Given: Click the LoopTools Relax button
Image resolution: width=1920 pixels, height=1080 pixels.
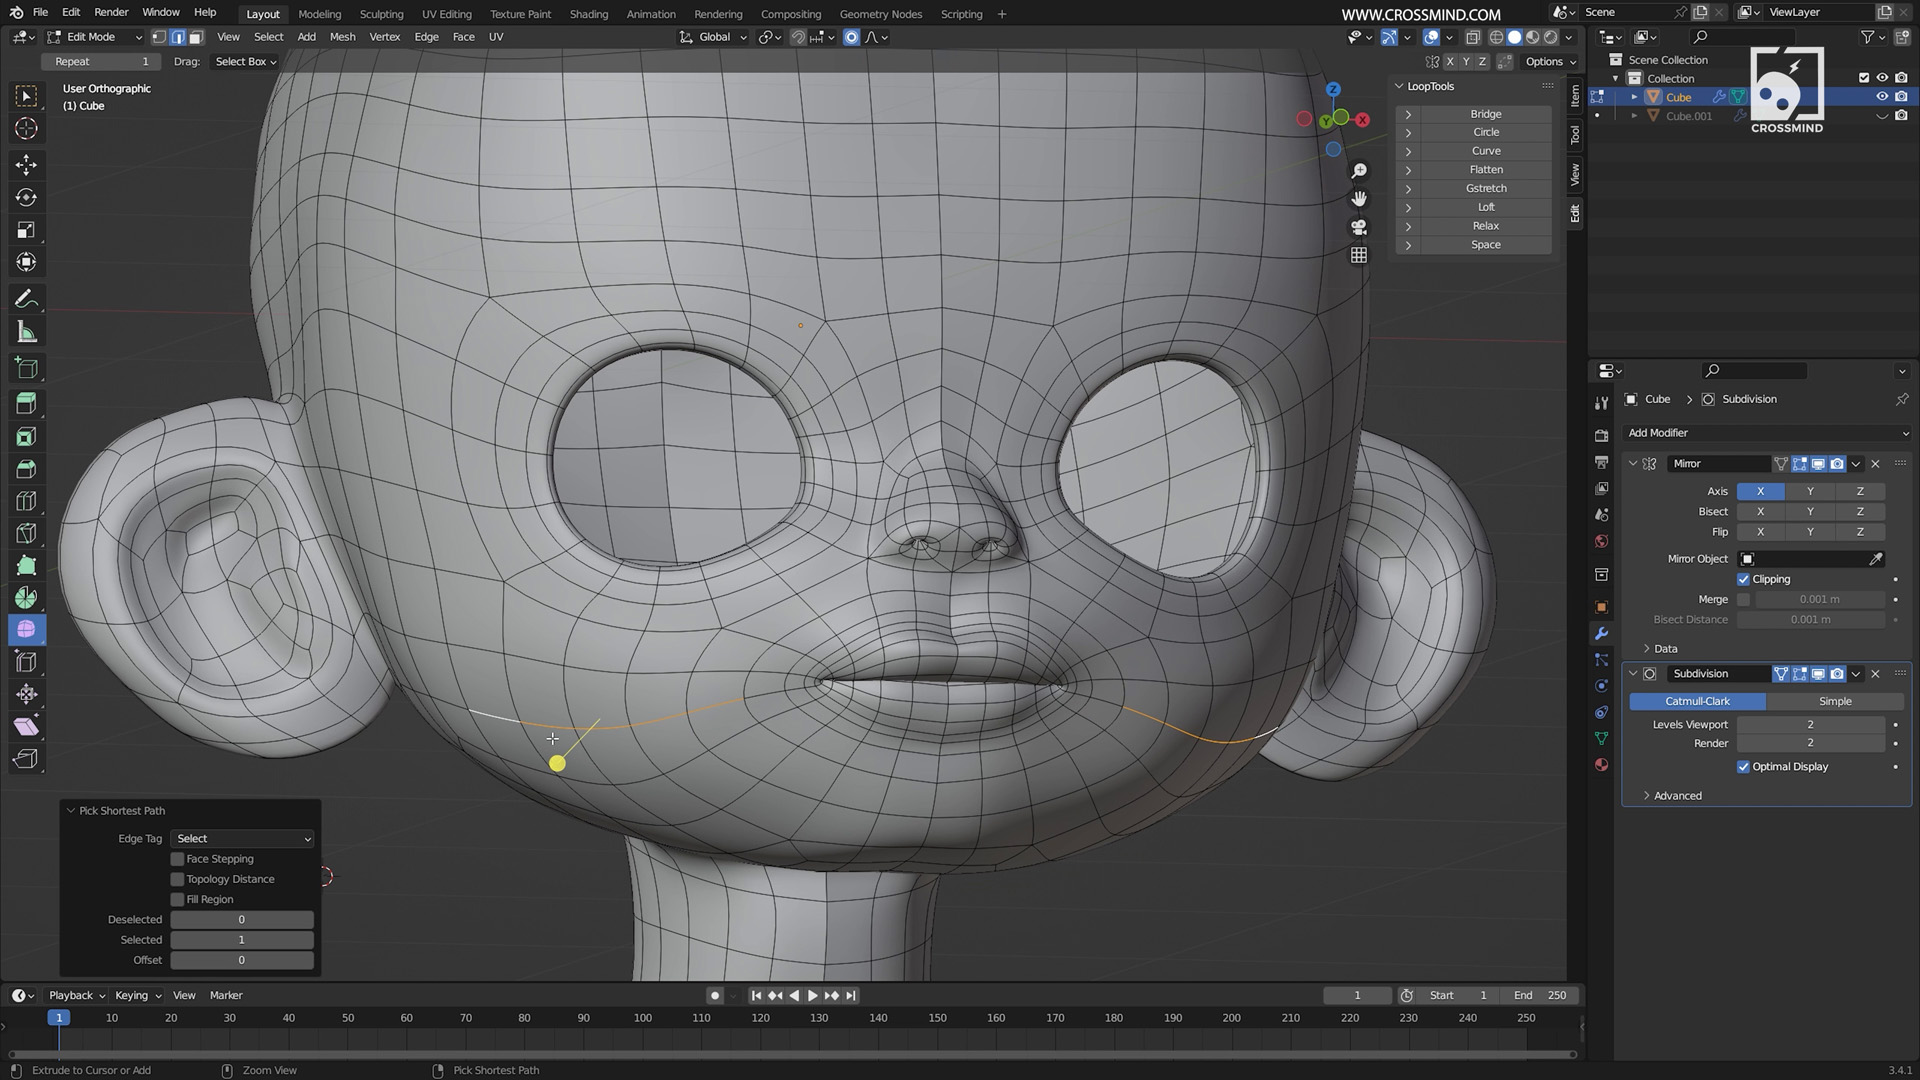Looking at the screenshot, I should click(x=1485, y=226).
